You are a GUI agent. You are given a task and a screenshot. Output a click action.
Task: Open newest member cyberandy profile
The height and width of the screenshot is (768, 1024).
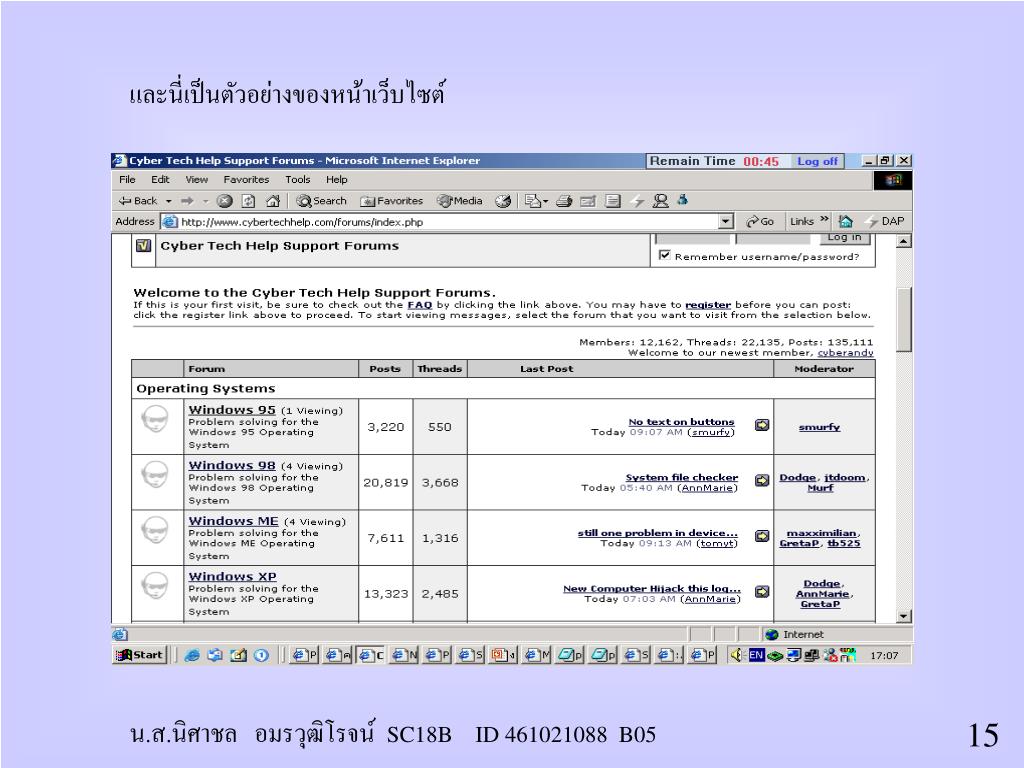845,353
